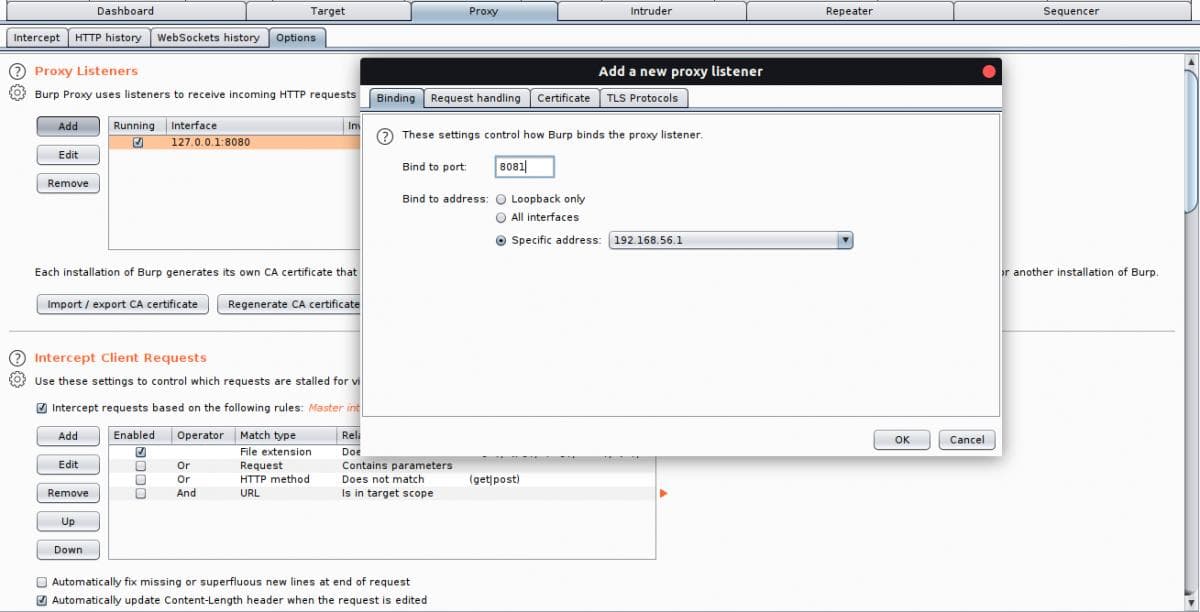Open the Intercept Client Requests gear icon
Viewport: 1200px width, 612px height.
pyautogui.click(x=17, y=380)
